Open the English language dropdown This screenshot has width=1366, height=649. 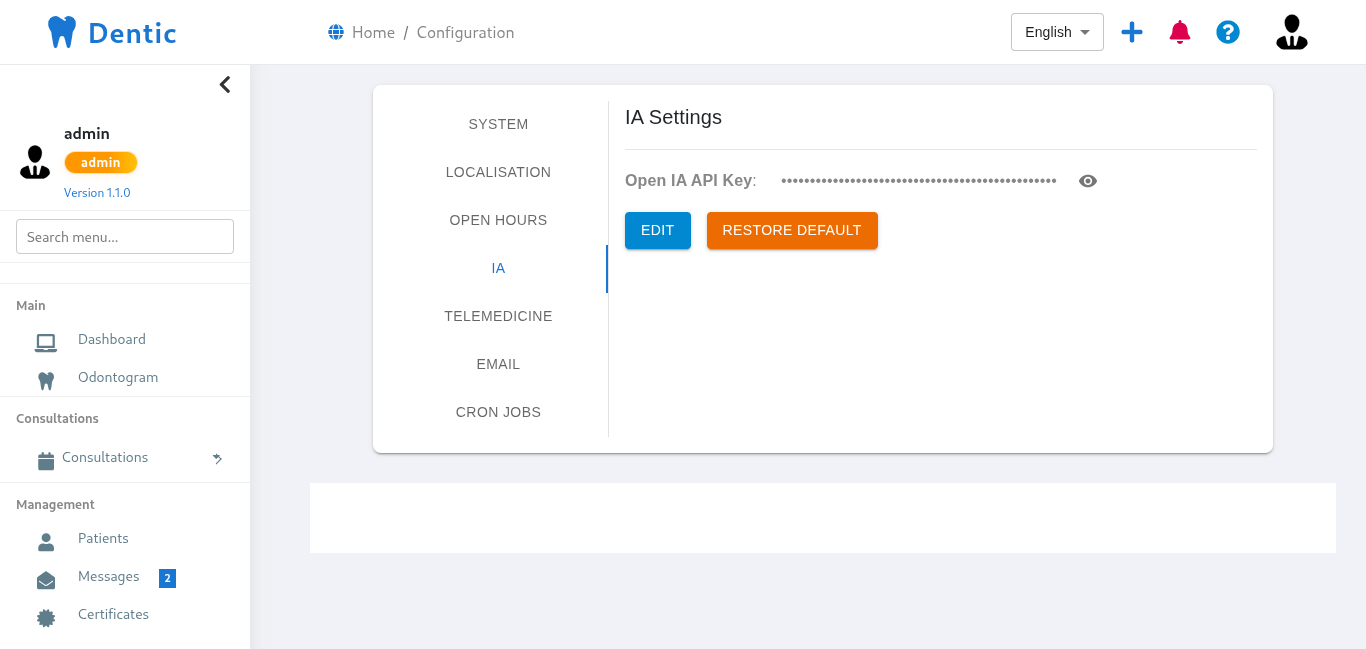tap(1057, 32)
